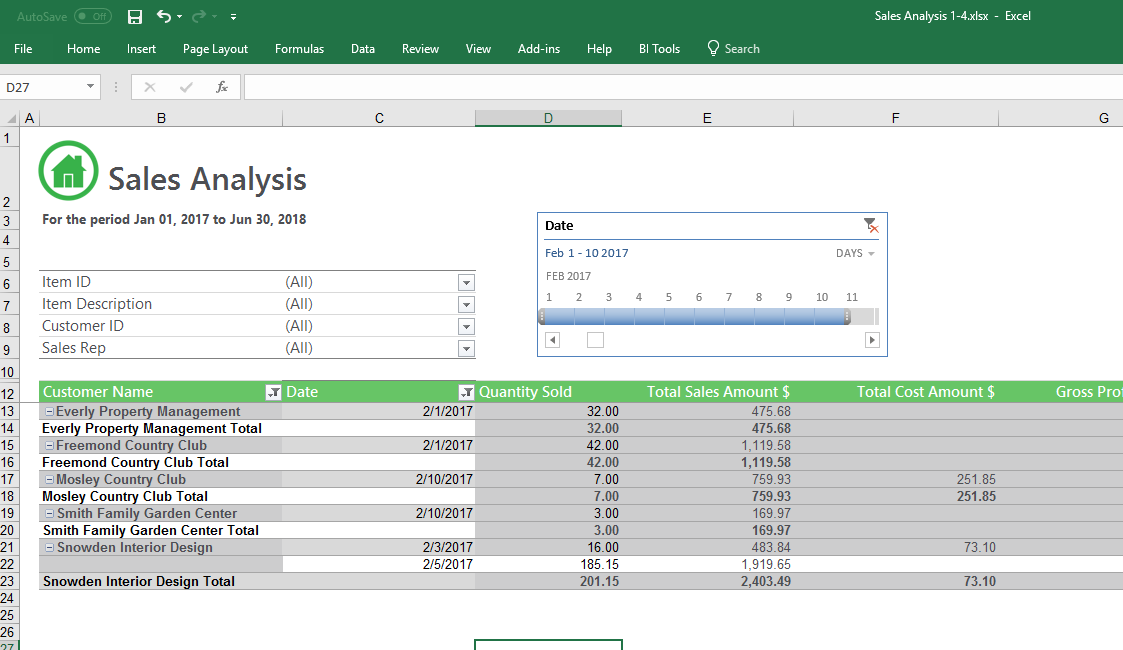The image size is (1123, 650).
Task: Click the green home logo icon
Action: [x=68, y=171]
